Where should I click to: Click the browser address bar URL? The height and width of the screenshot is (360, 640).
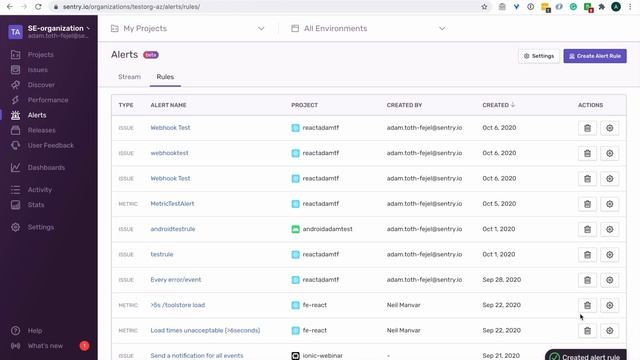click(131, 7)
